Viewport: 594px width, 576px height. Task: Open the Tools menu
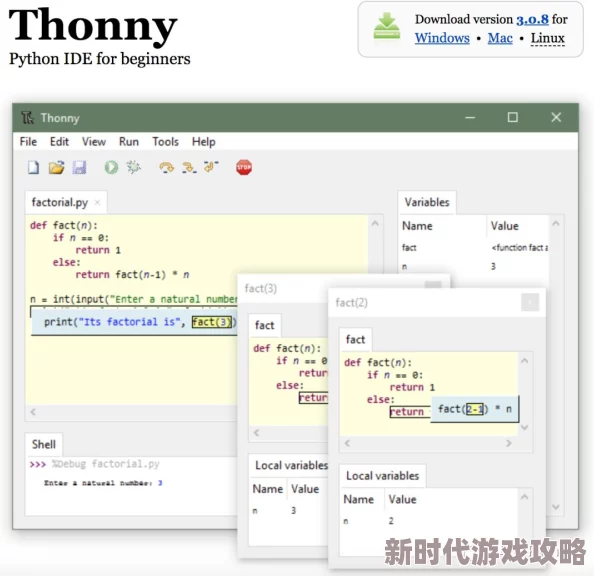[x=166, y=142]
